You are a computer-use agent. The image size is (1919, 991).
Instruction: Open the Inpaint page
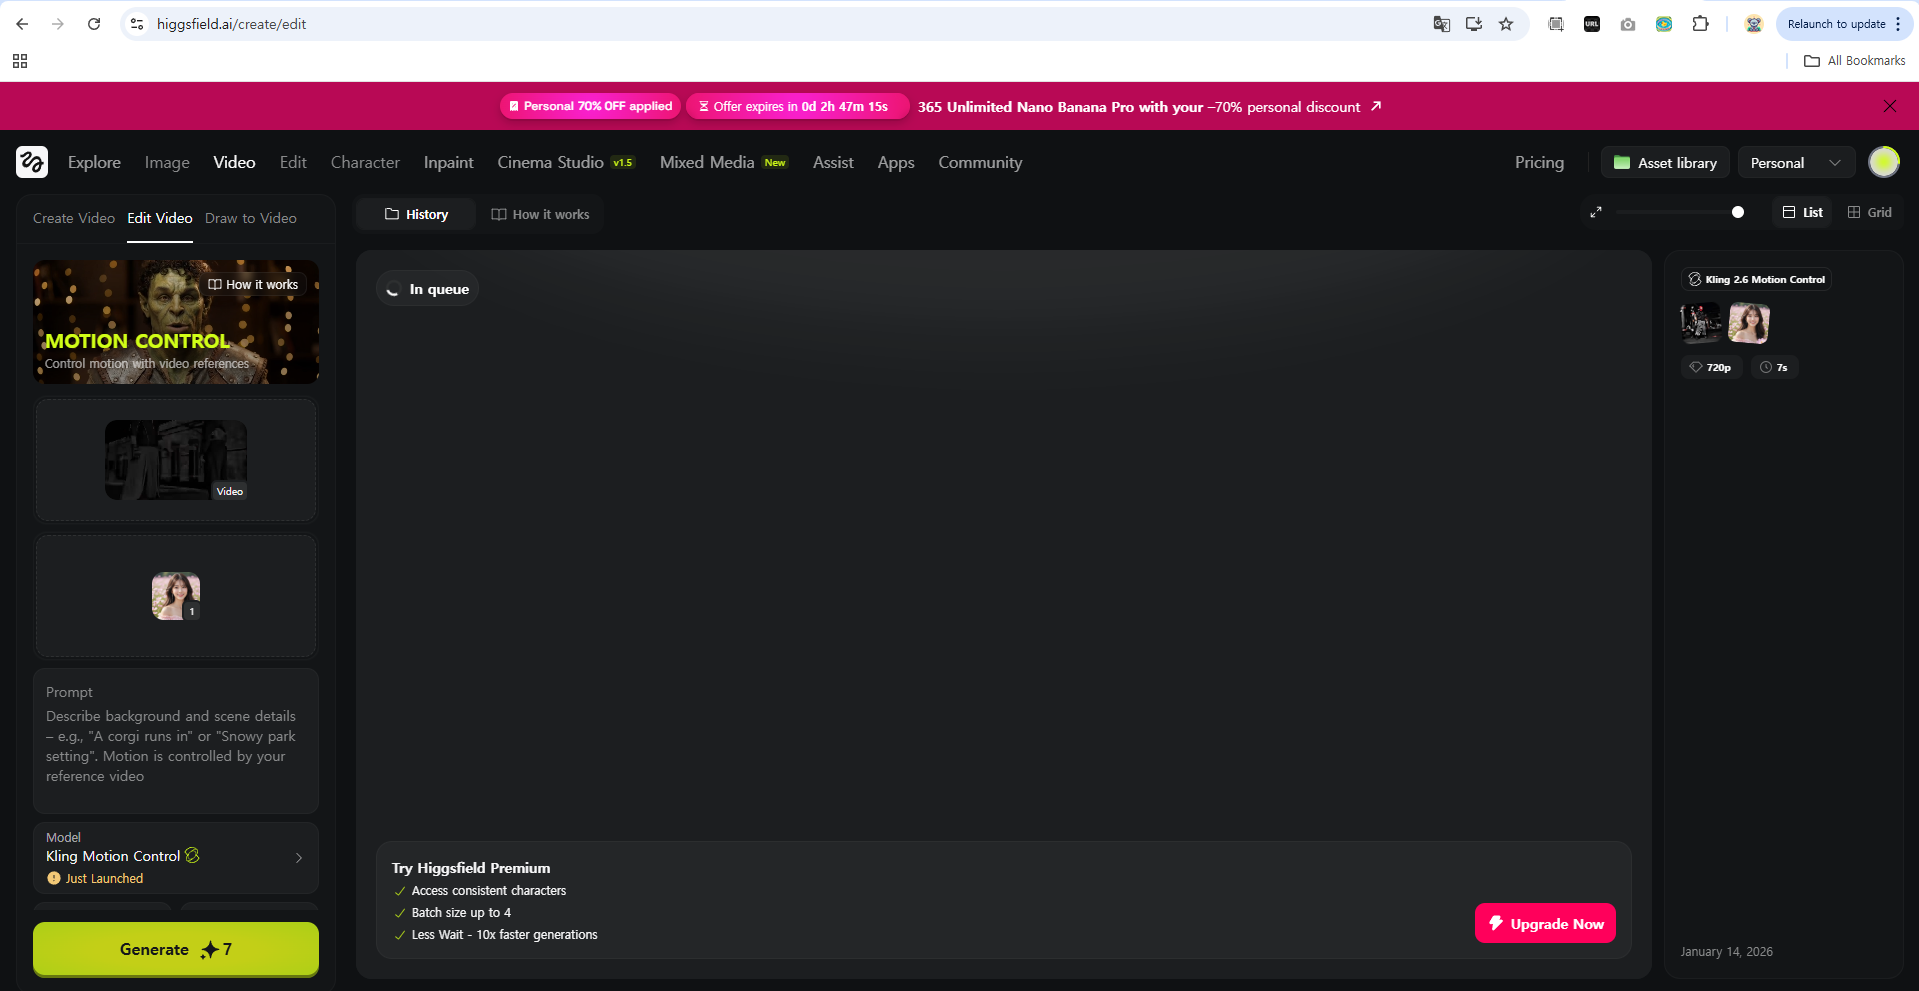pyautogui.click(x=448, y=162)
